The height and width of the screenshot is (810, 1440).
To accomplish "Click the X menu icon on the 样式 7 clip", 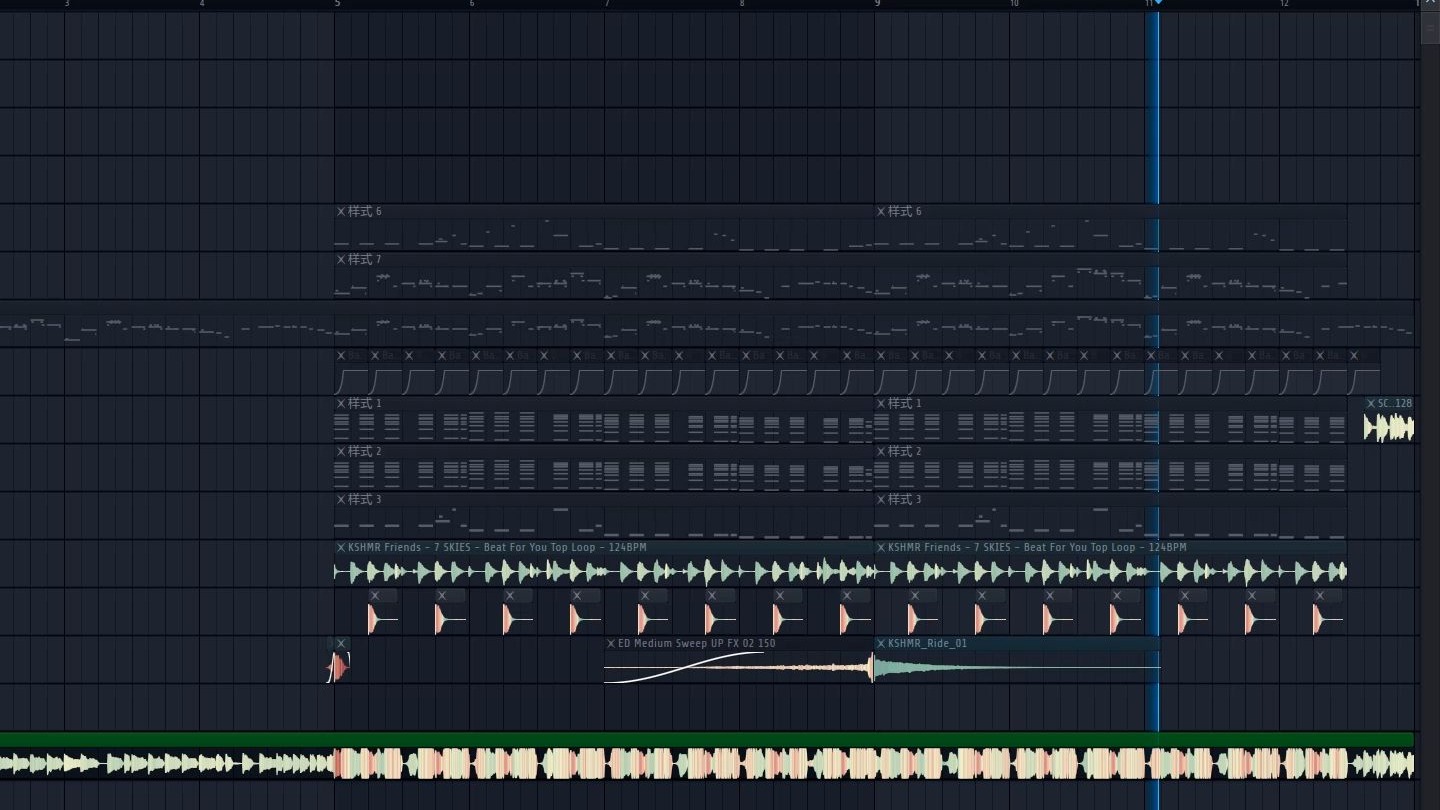I will pyautogui.click(x=341, y=259).
